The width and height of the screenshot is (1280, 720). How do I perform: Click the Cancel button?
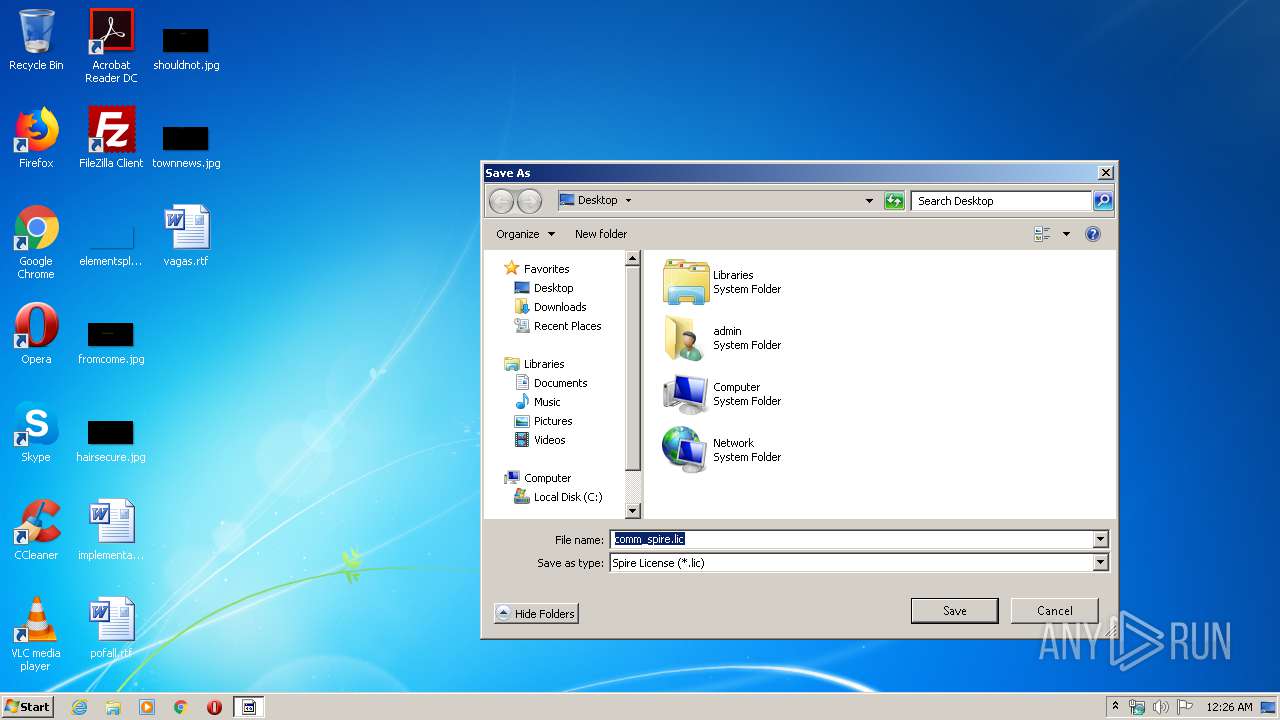(x=1054, y=611)
